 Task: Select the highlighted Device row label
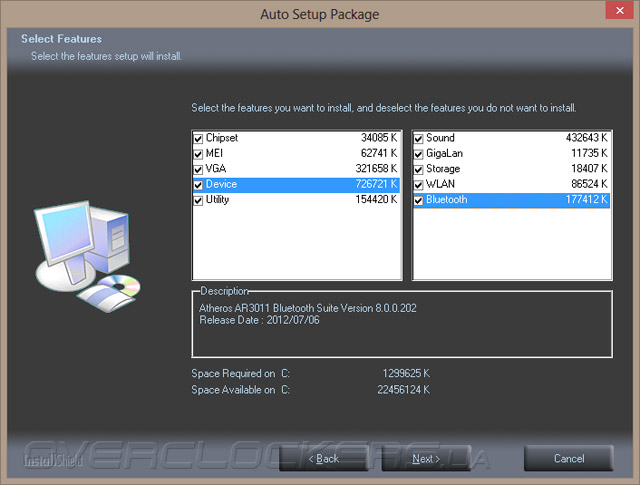coord(221,184)
